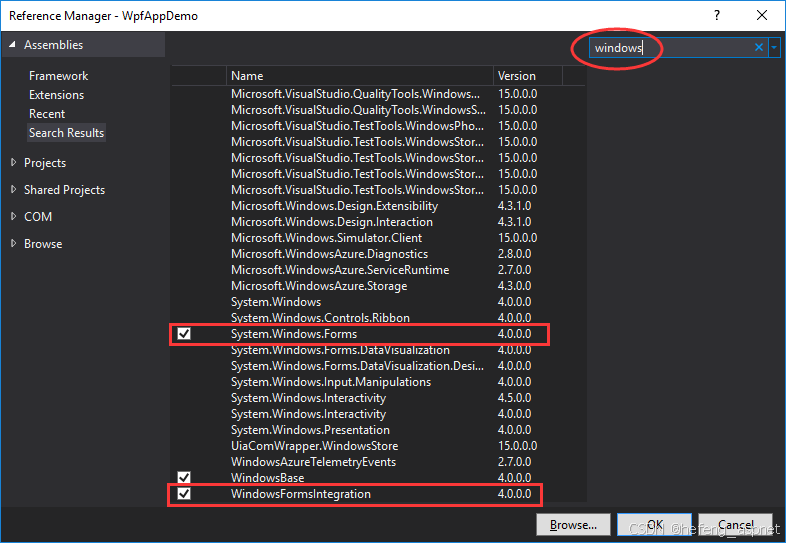Click the OK button
Viewport: 786px width, 543px height.
[x=655, y=525]
